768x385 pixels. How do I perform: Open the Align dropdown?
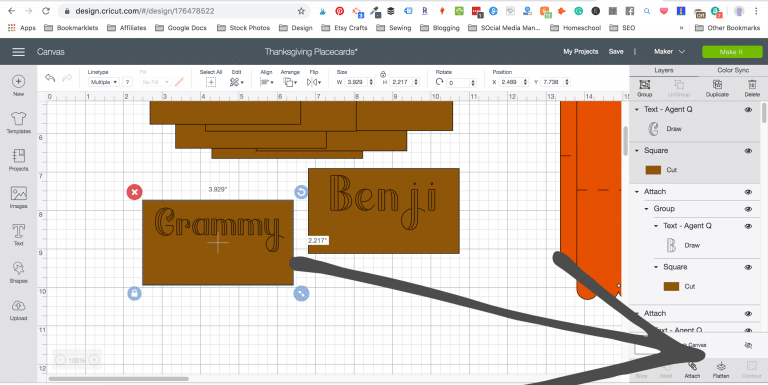pyautogui.click(x=266, y=82)
